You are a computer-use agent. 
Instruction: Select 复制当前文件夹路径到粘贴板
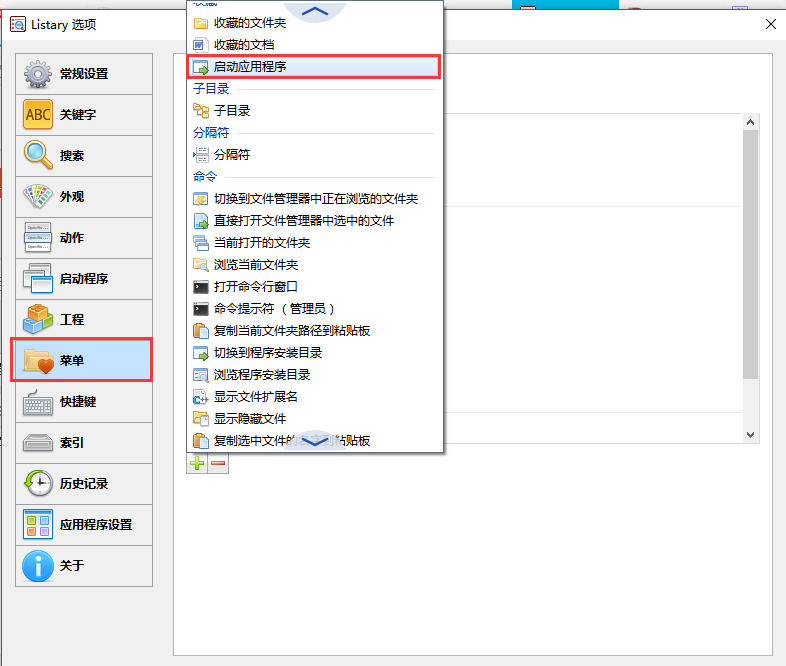[315, 331]
